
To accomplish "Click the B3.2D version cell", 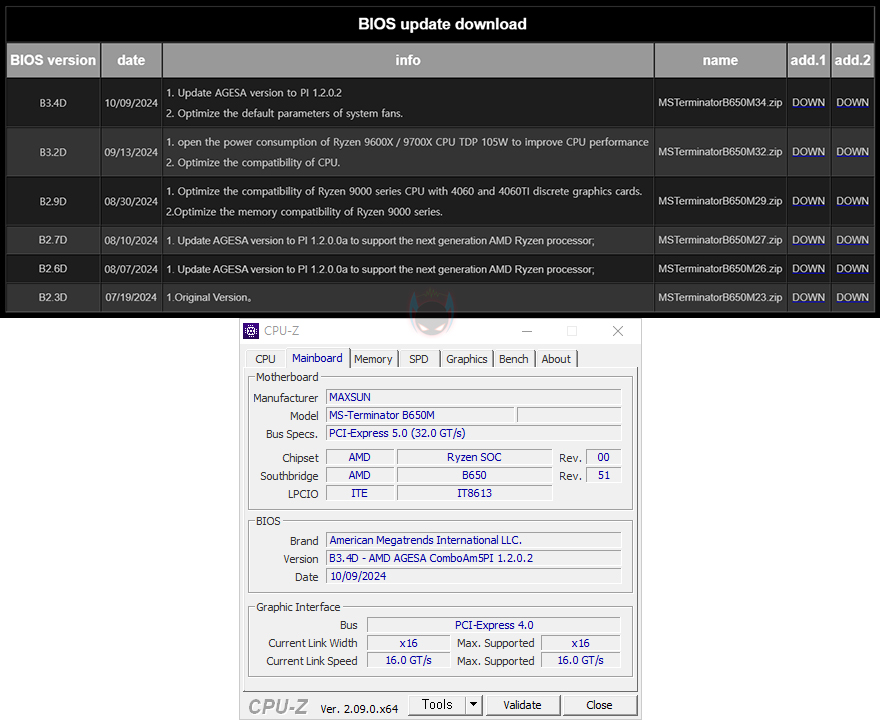I will point(53,152).
